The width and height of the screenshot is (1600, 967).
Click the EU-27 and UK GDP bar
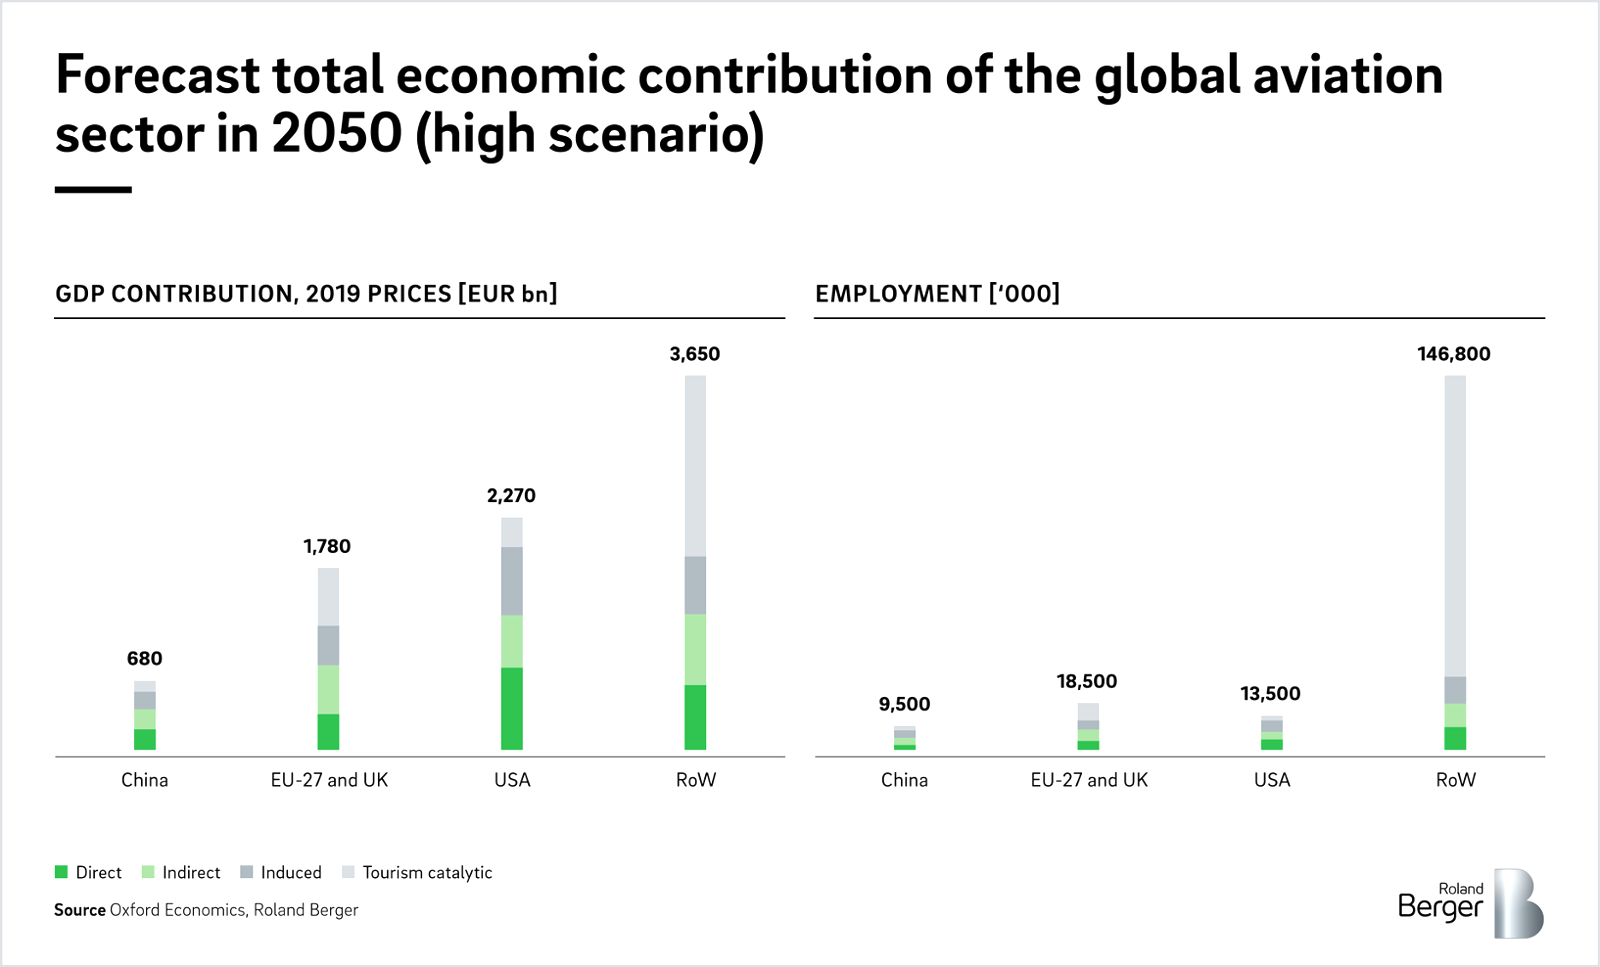pos(328,659)
